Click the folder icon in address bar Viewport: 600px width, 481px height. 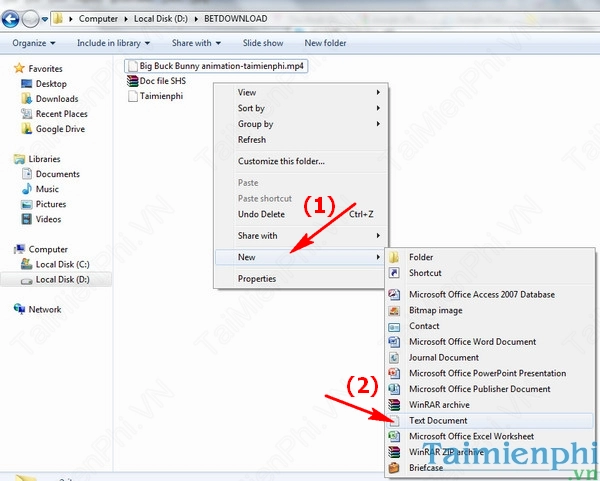[x=57, y=19]
